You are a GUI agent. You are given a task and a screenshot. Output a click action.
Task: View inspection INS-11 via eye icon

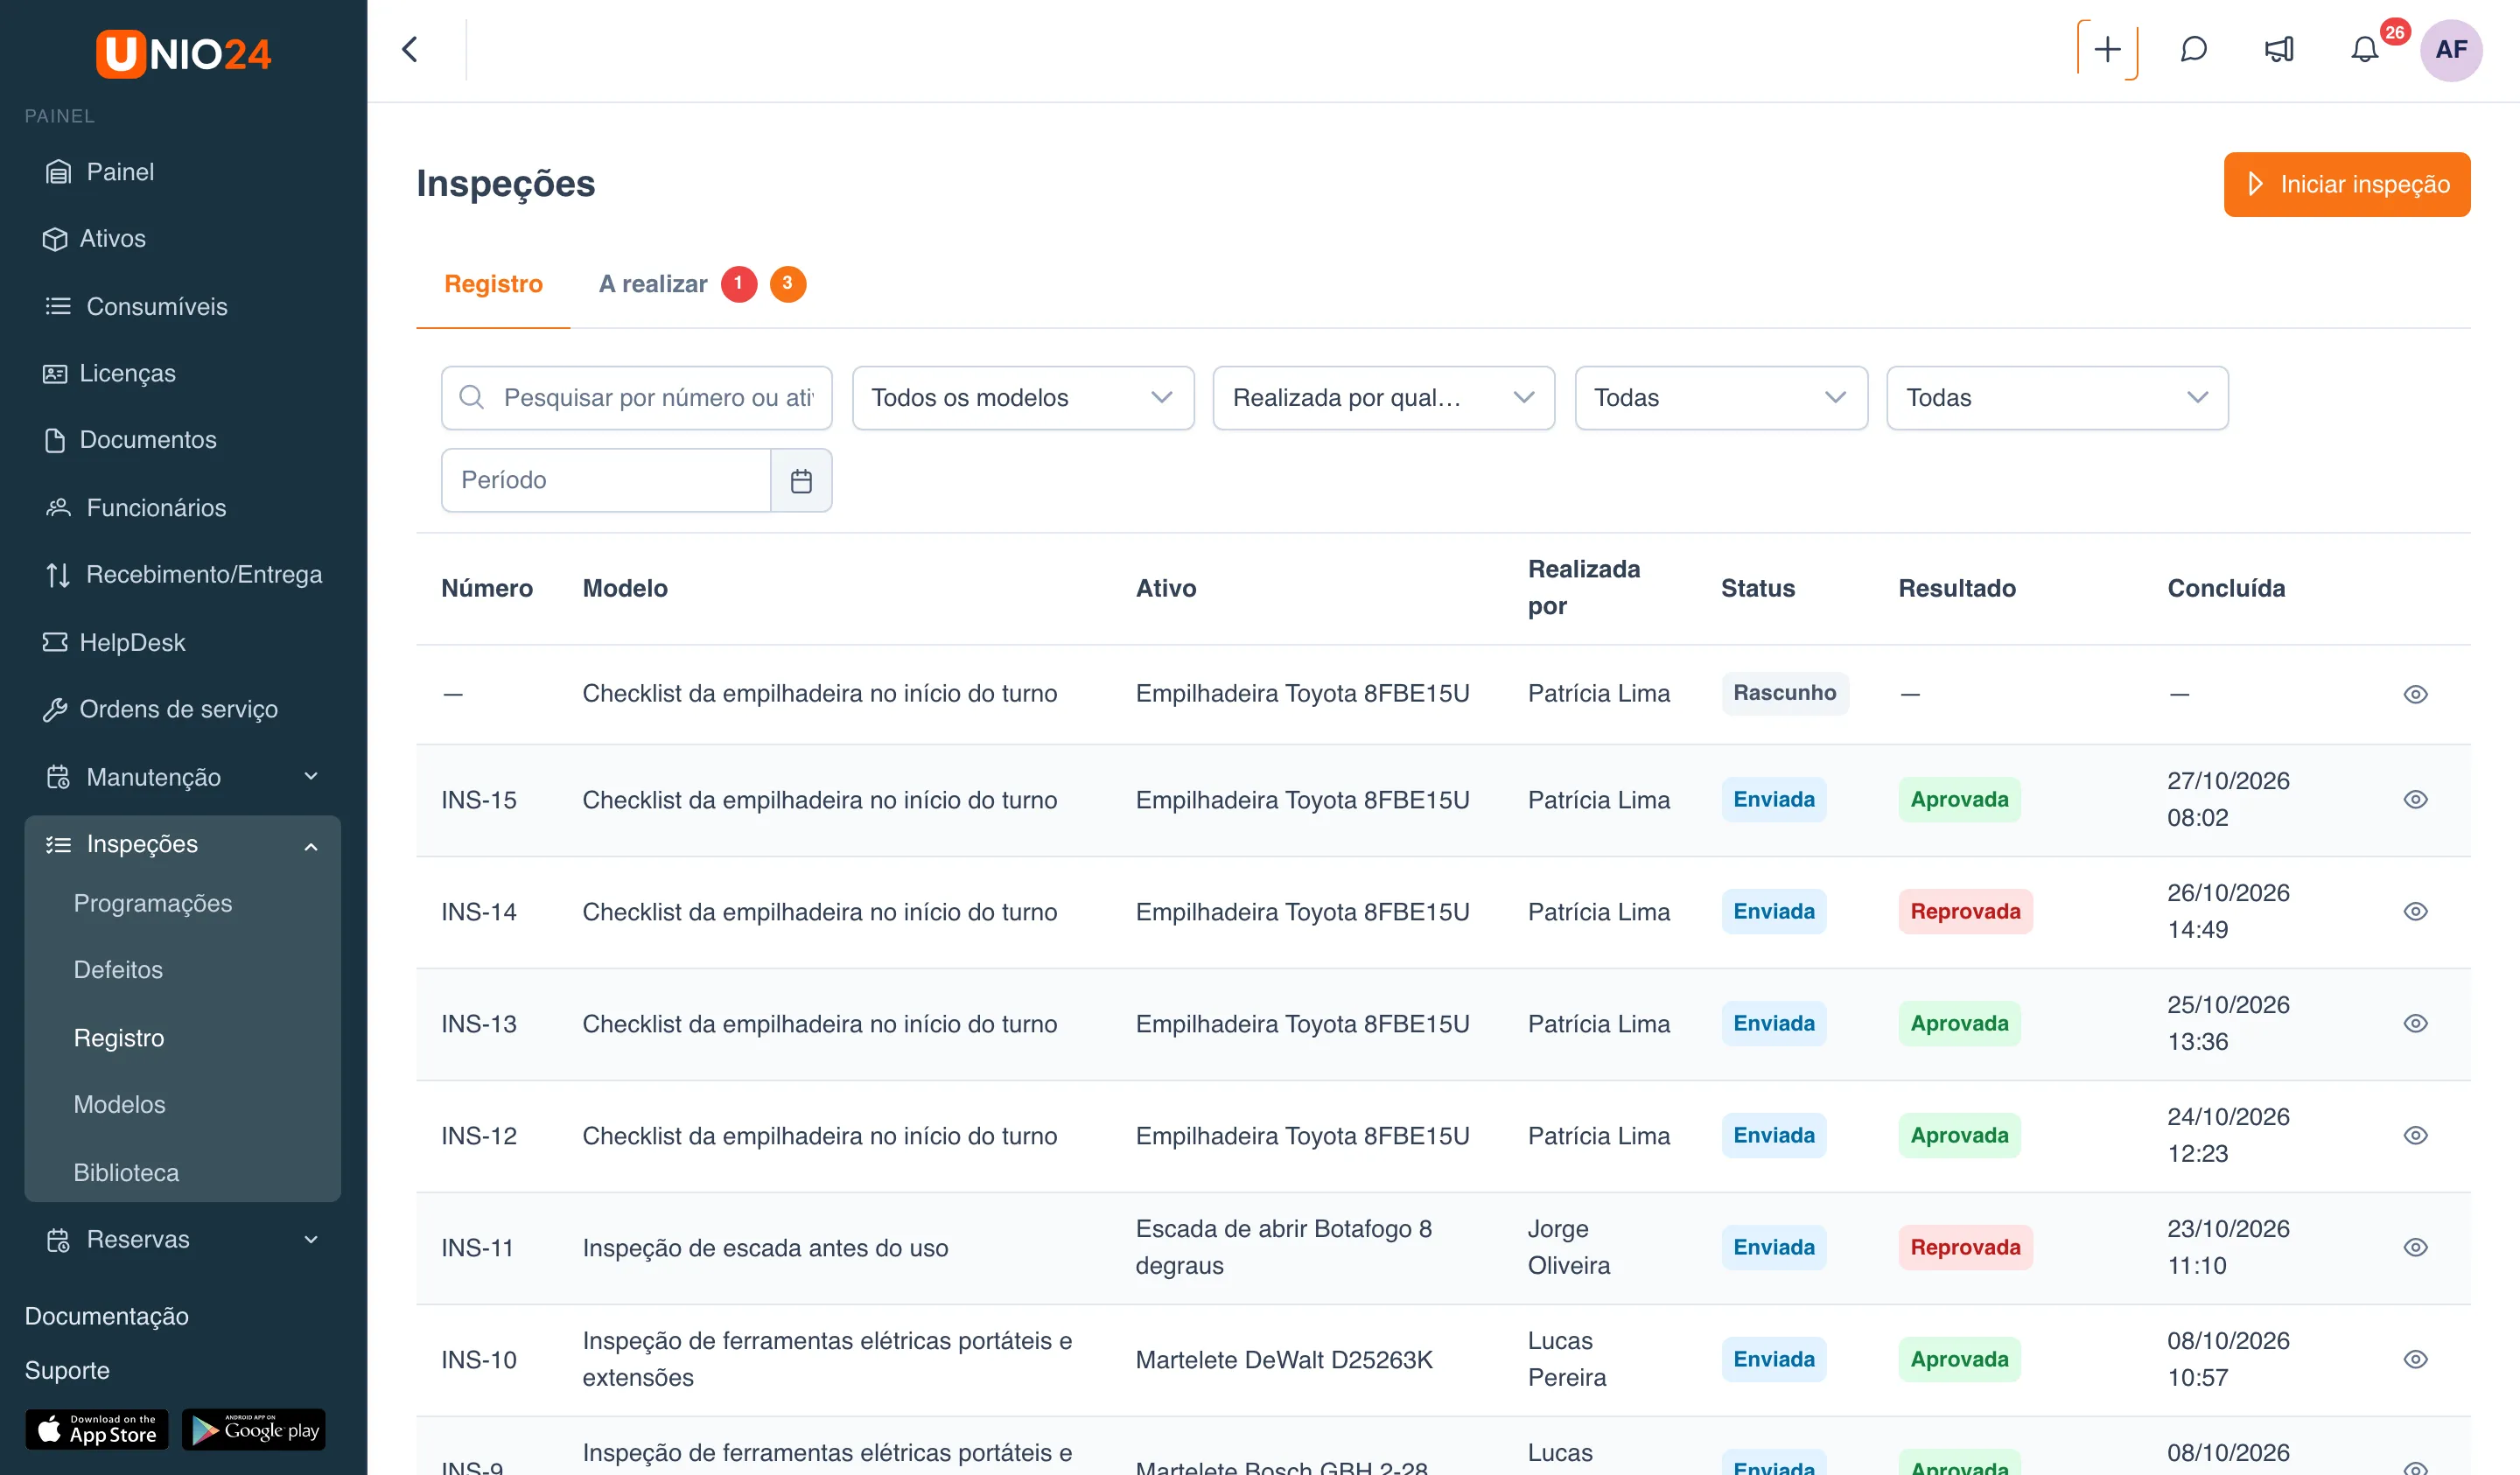(2415, 1247)
